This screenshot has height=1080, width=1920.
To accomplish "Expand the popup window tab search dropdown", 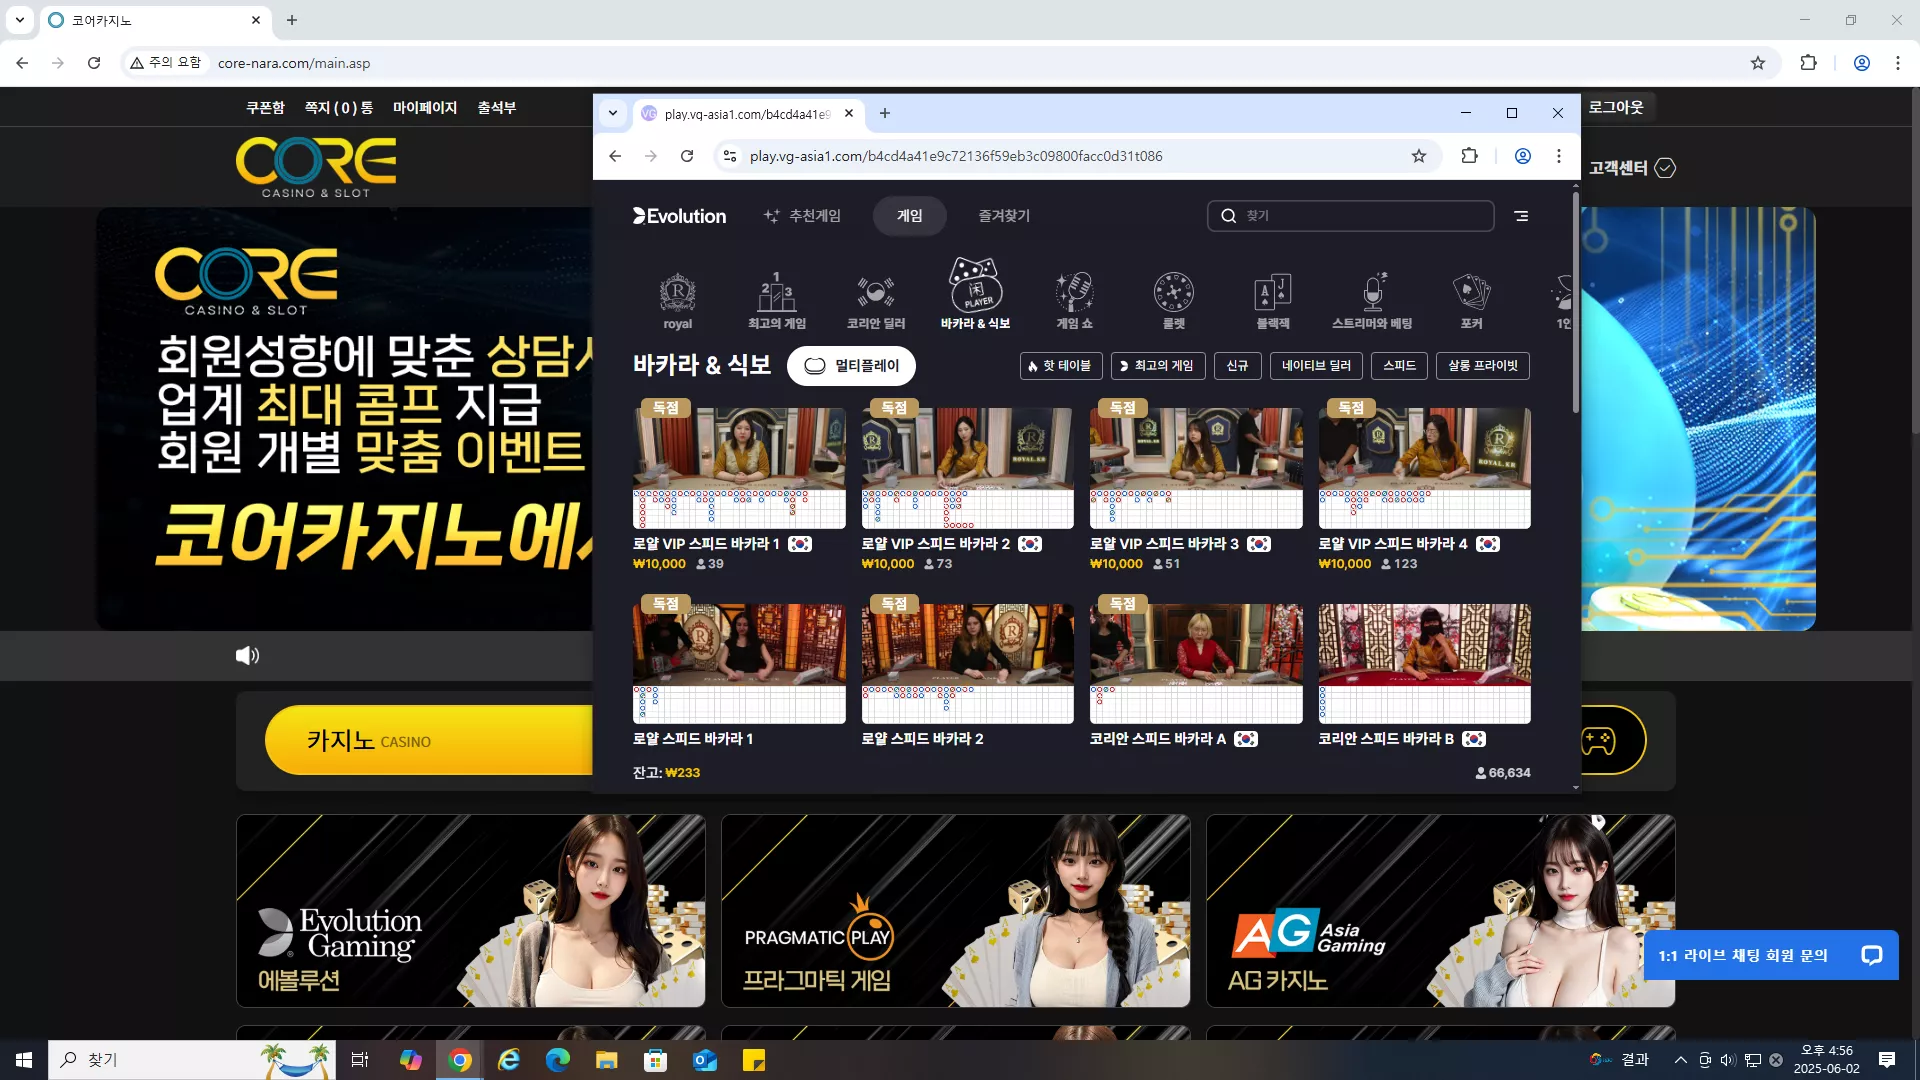I will [x=613, y=113].
